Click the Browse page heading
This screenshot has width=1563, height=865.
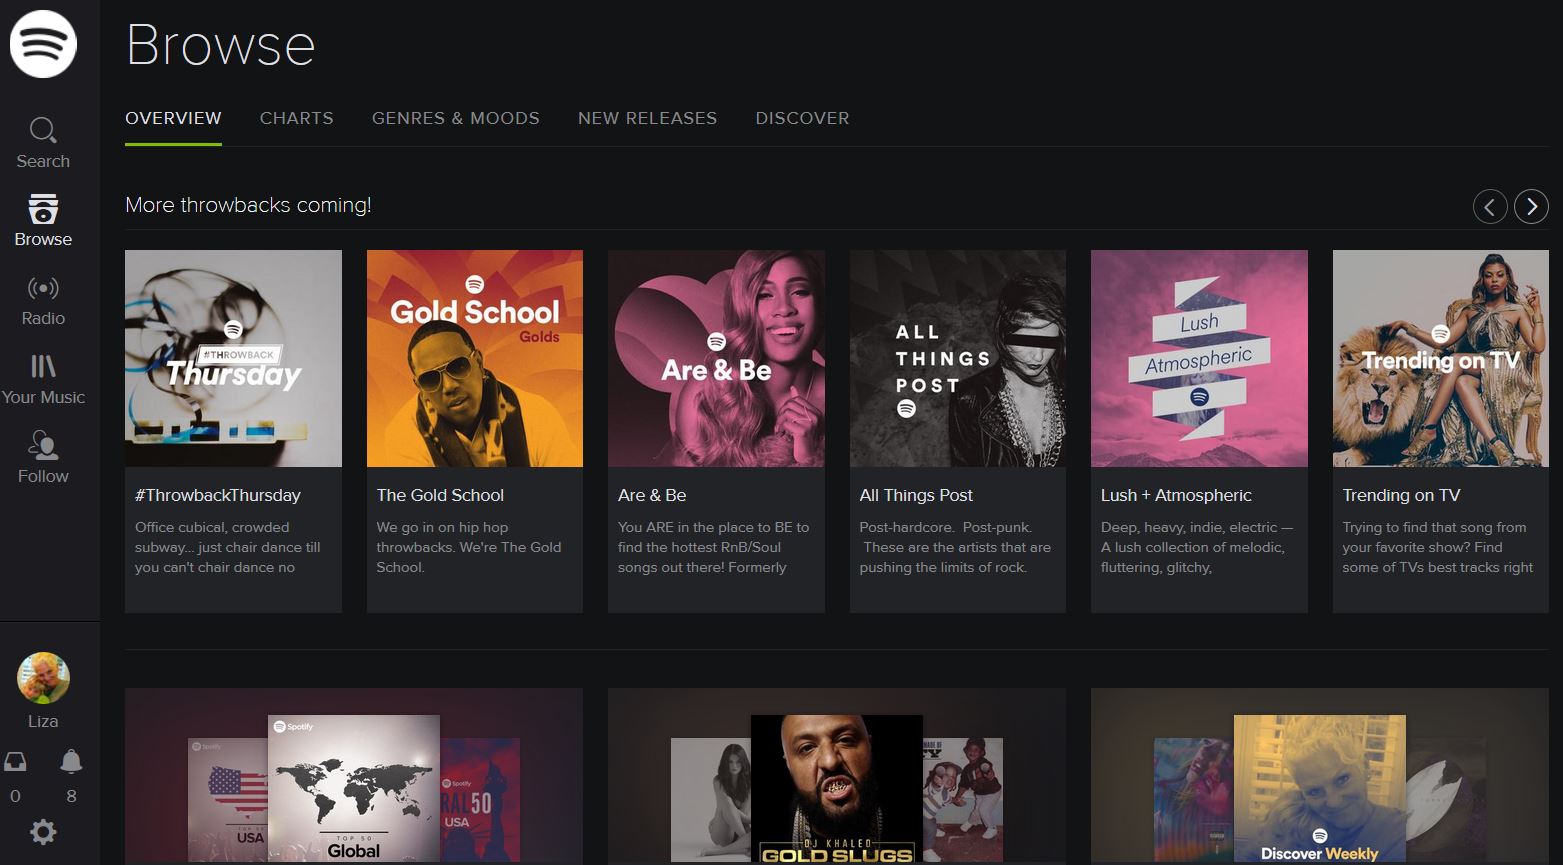(x=221, y=45)
